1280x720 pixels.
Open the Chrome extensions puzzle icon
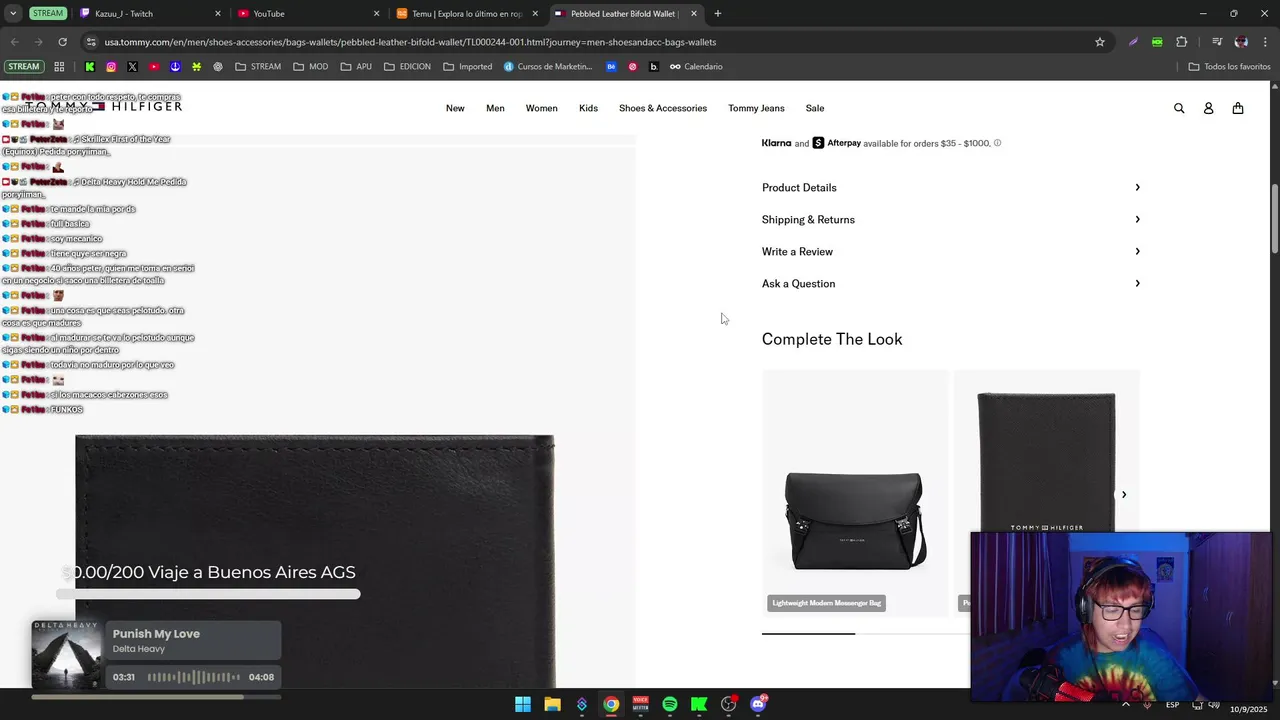pos(1182,42)
